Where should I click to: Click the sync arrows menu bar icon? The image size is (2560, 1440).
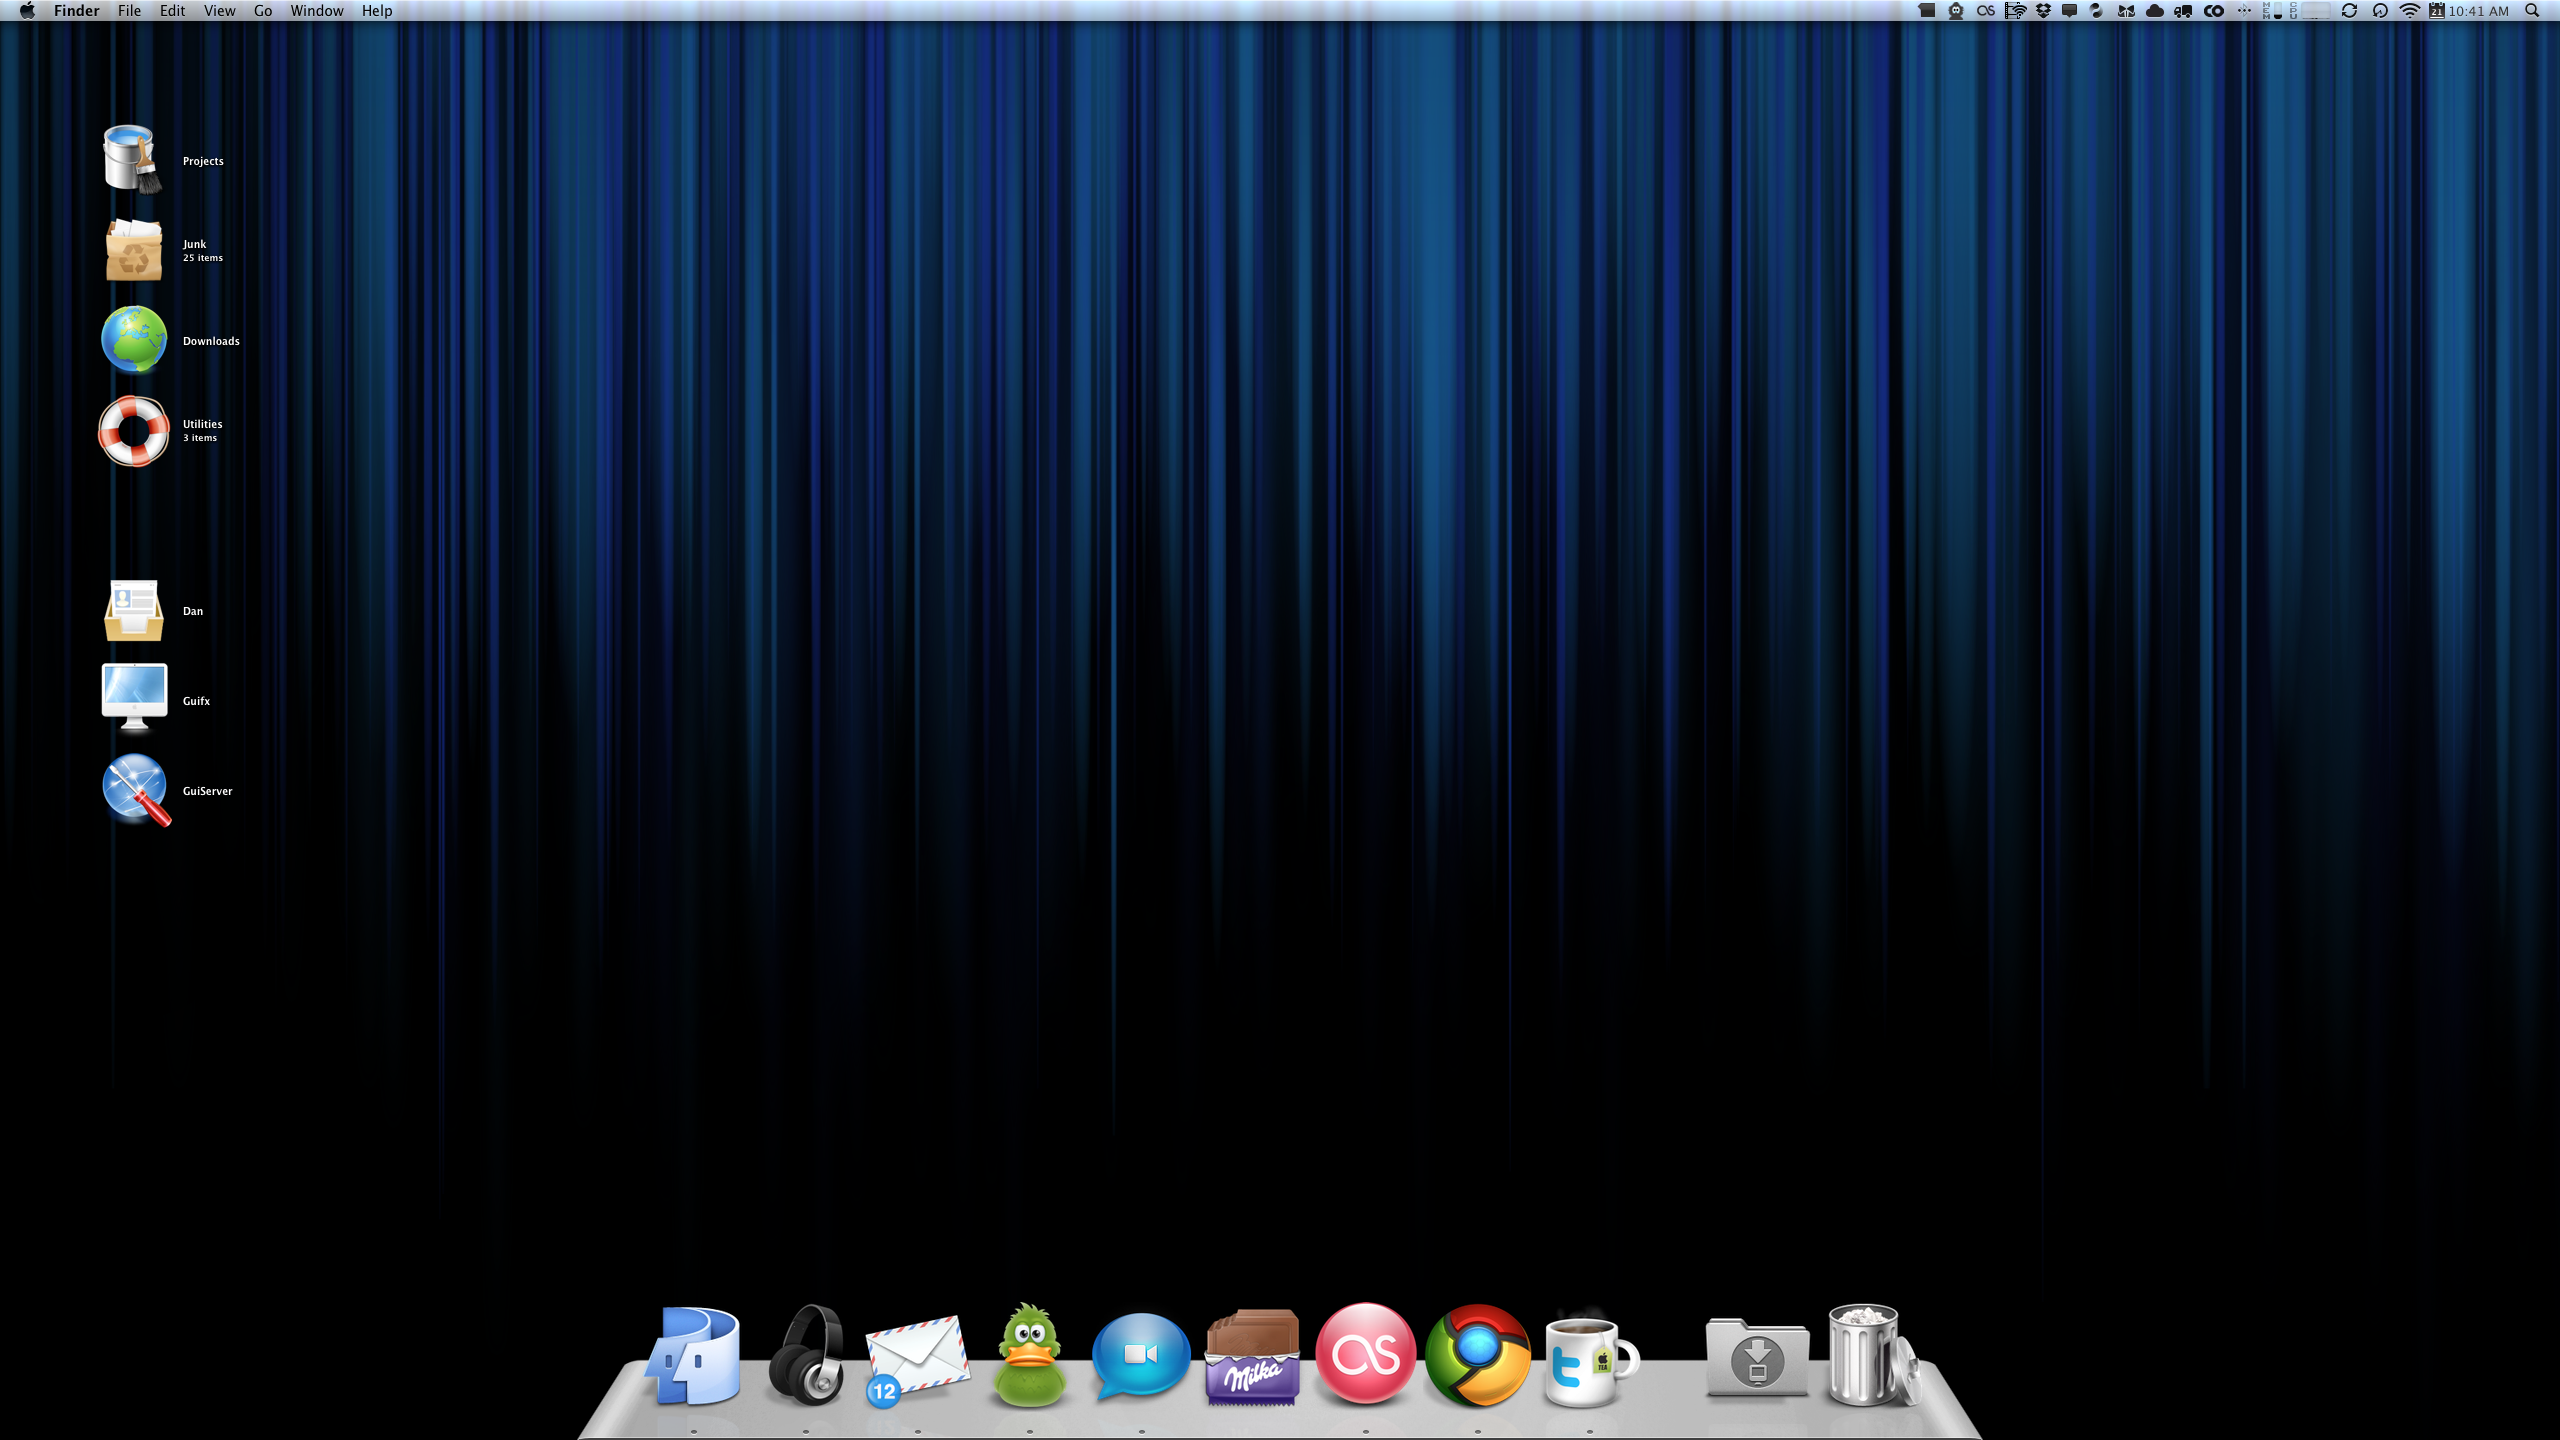(x=2349, y=11)
